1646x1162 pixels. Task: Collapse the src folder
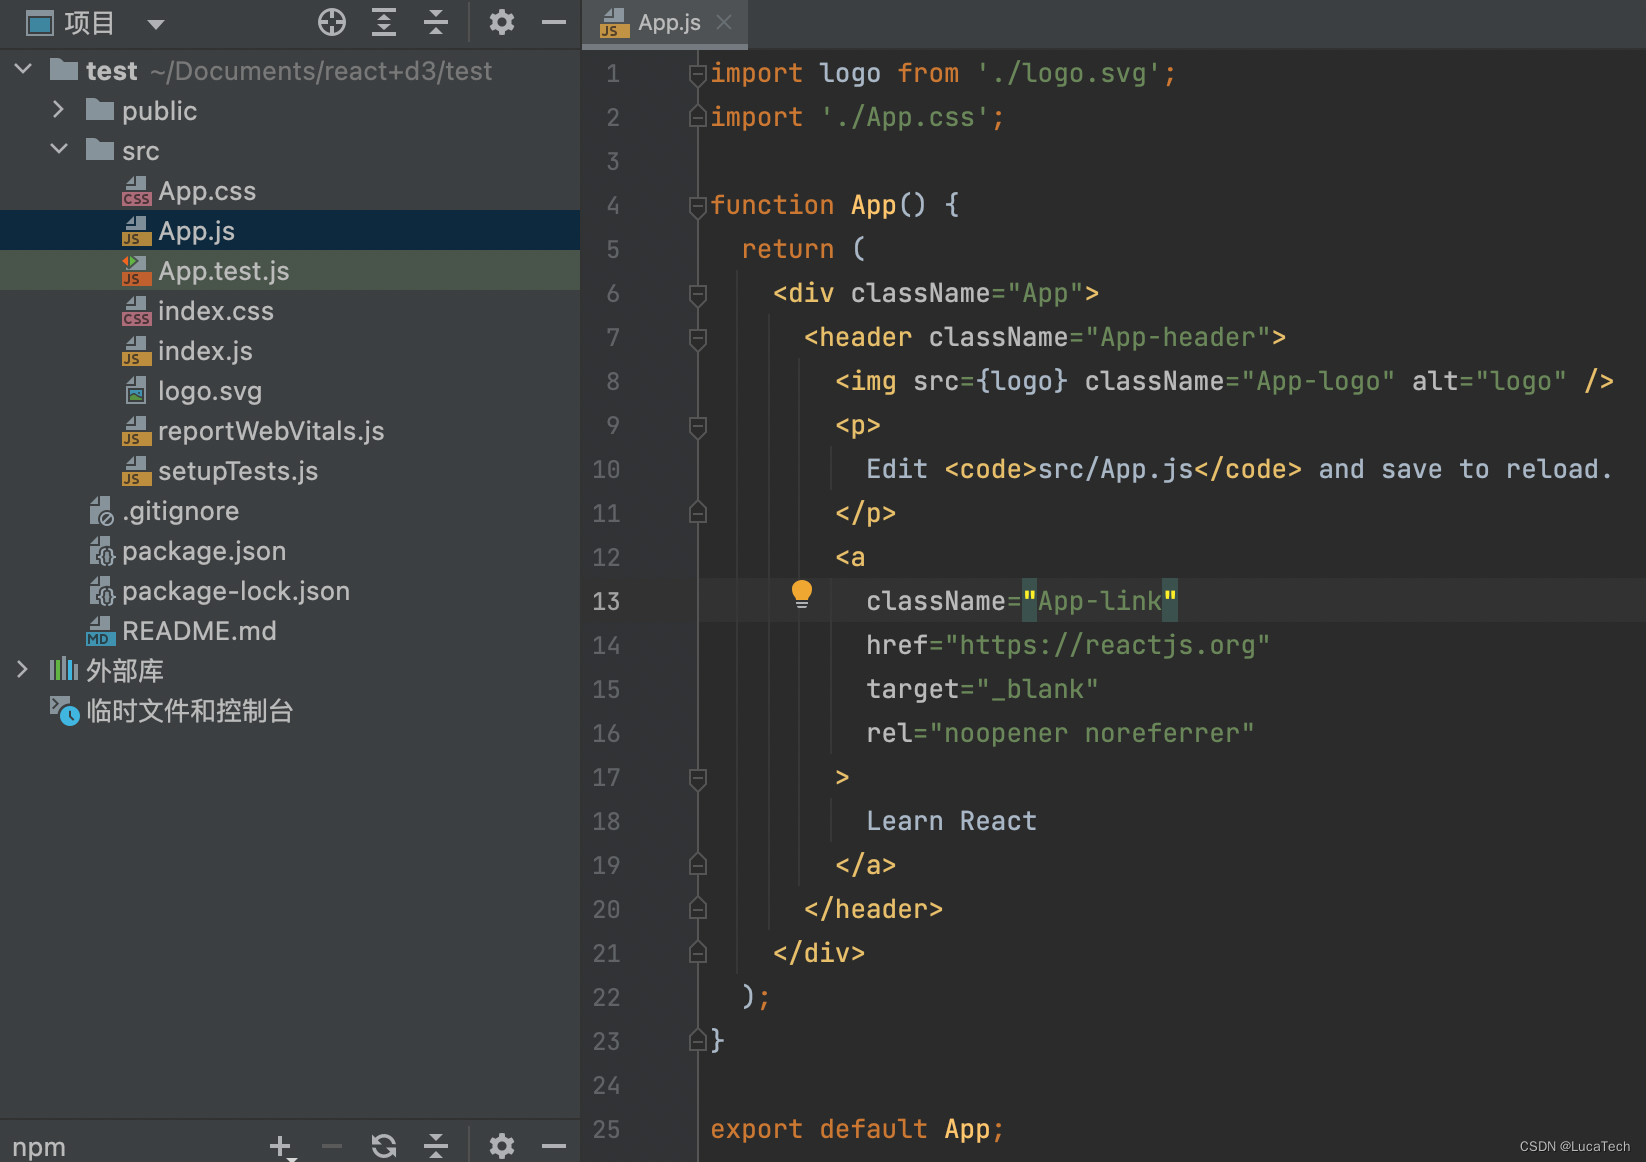point(59,150)
